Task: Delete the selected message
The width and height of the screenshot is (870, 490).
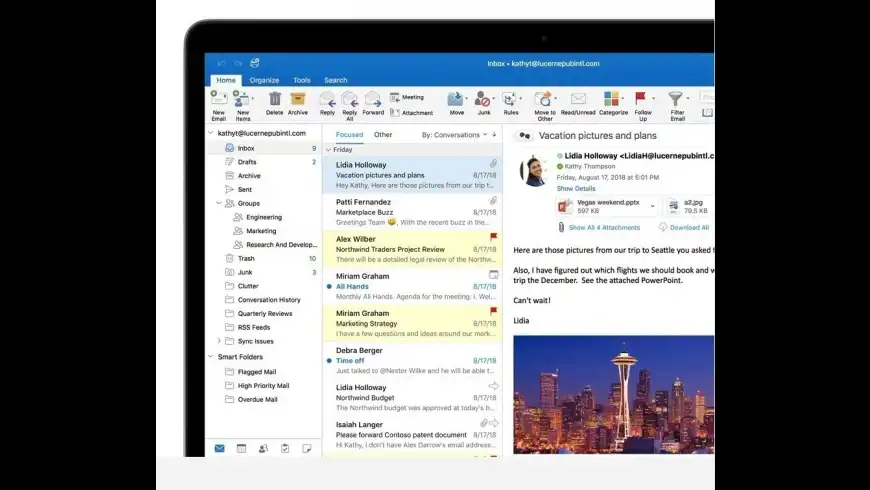Action: [275, 103]
